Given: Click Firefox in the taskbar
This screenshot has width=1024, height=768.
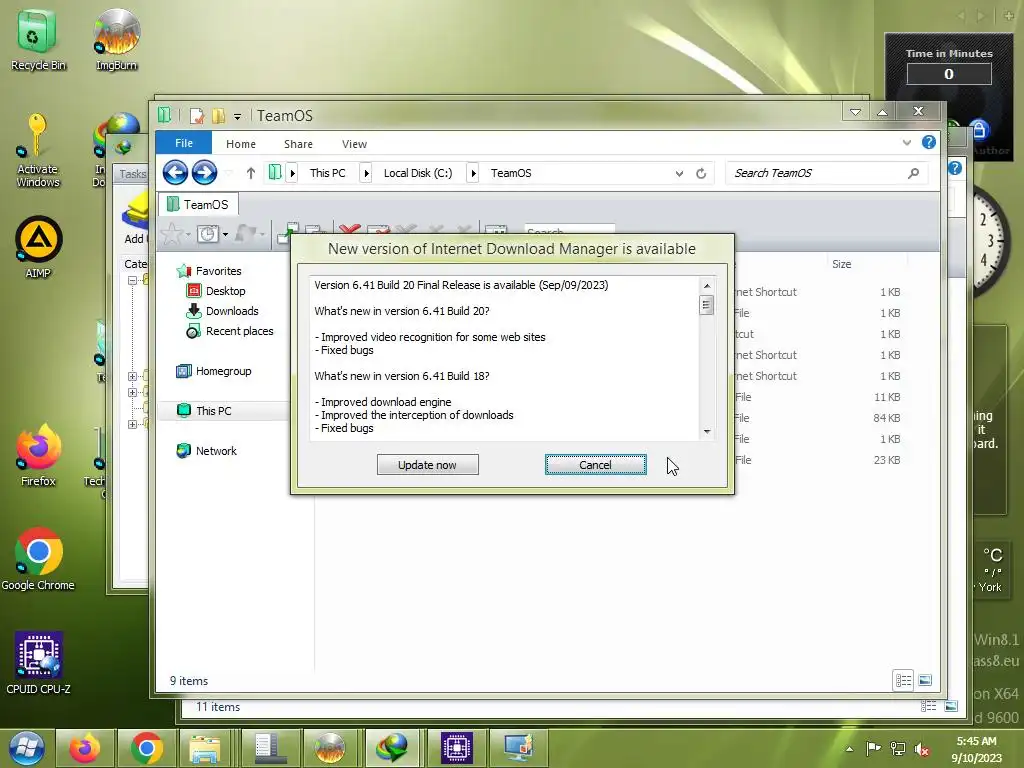Looking at the screenshot, I should (x=85, y=748).
